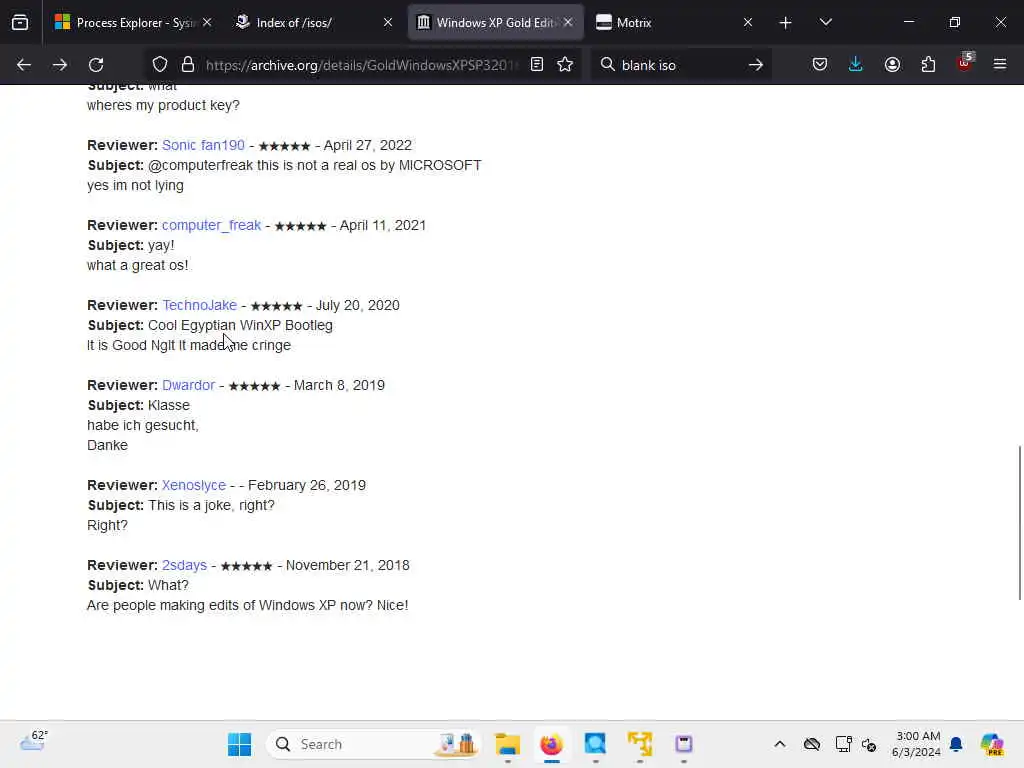Open the Firefox application menu
Viewport: 1024px width, 768px height.
[x=1000, y=64]
